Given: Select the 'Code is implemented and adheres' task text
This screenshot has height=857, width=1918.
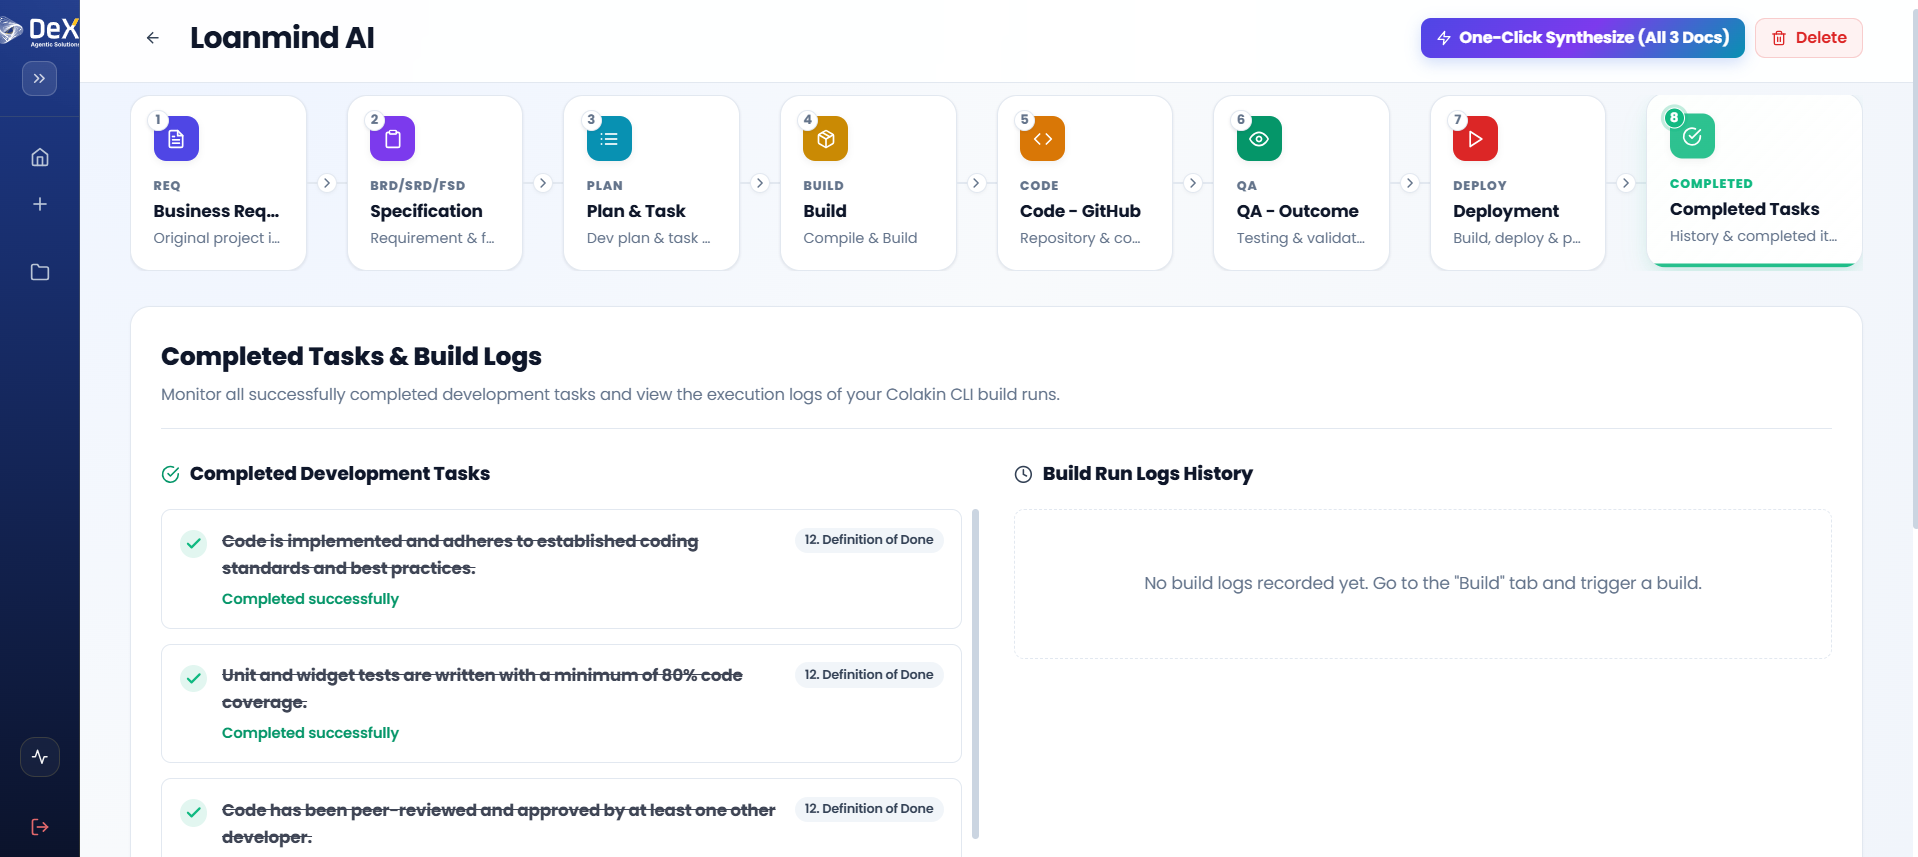Looking at the screenshot, I should tap(460, 555).
